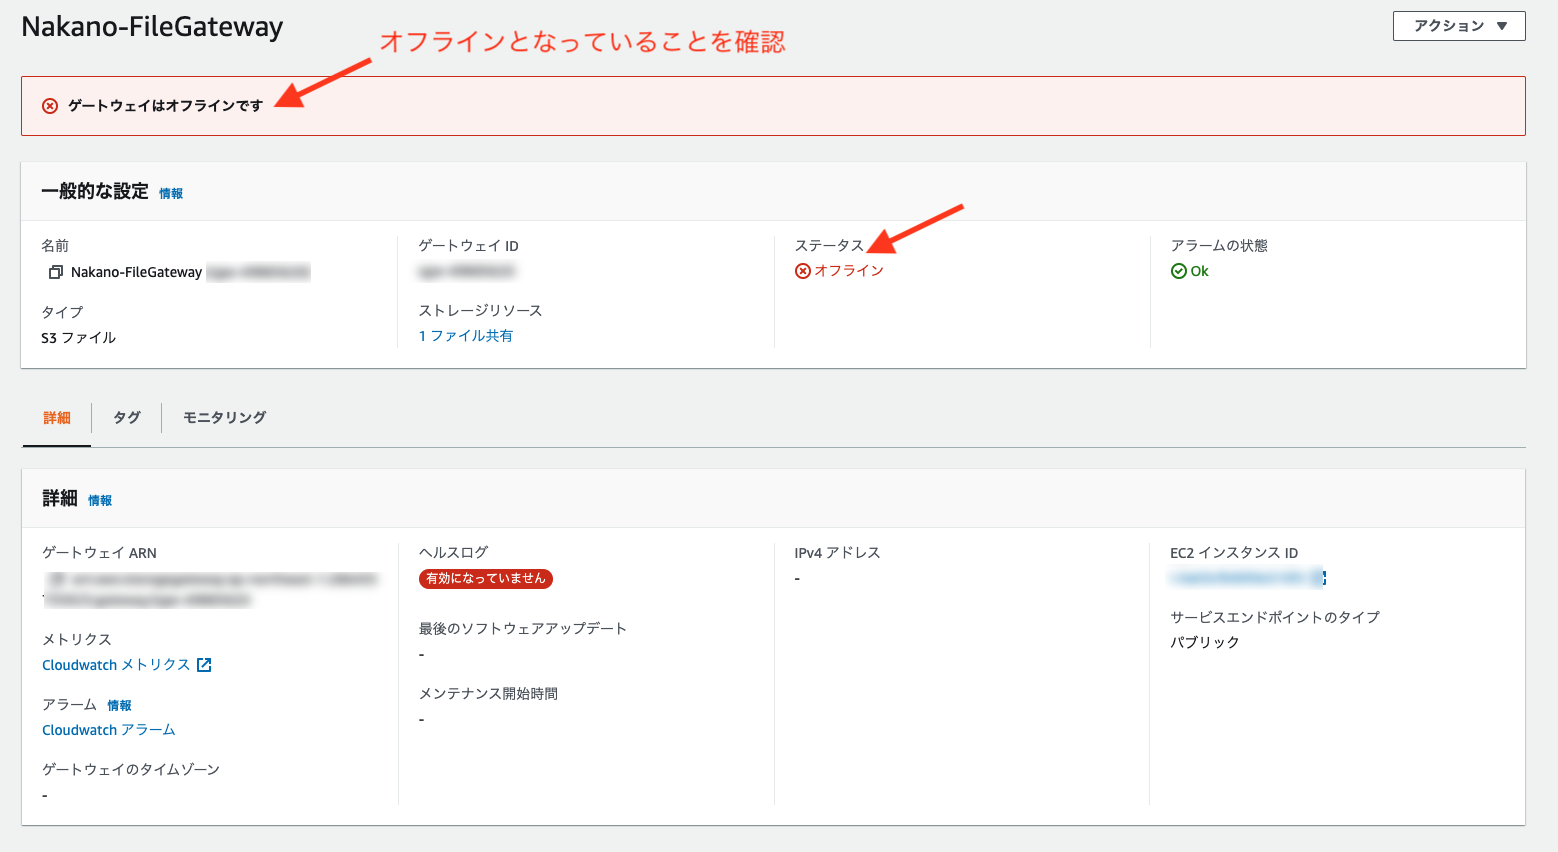This screenshot has width=1558, height=852.
Task: Open the アクション dropdown menu
Action: 1459,26
